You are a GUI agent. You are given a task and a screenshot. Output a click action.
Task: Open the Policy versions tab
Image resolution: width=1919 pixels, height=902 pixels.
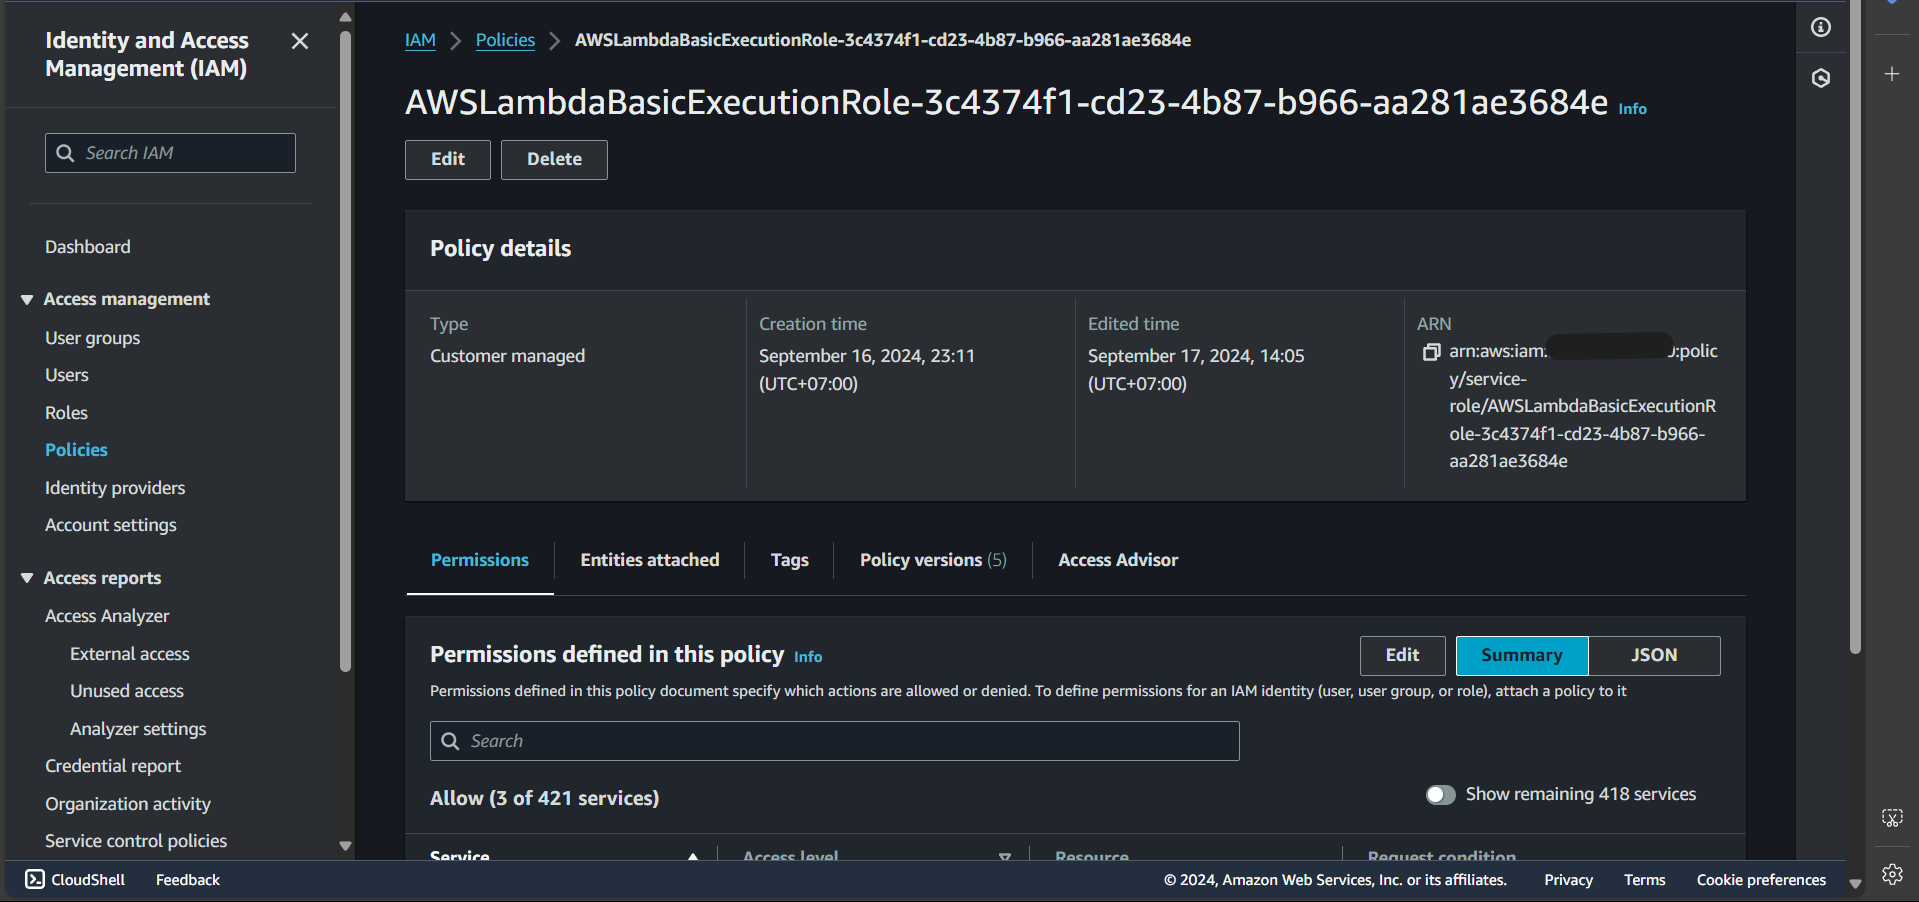click(932, 560)
